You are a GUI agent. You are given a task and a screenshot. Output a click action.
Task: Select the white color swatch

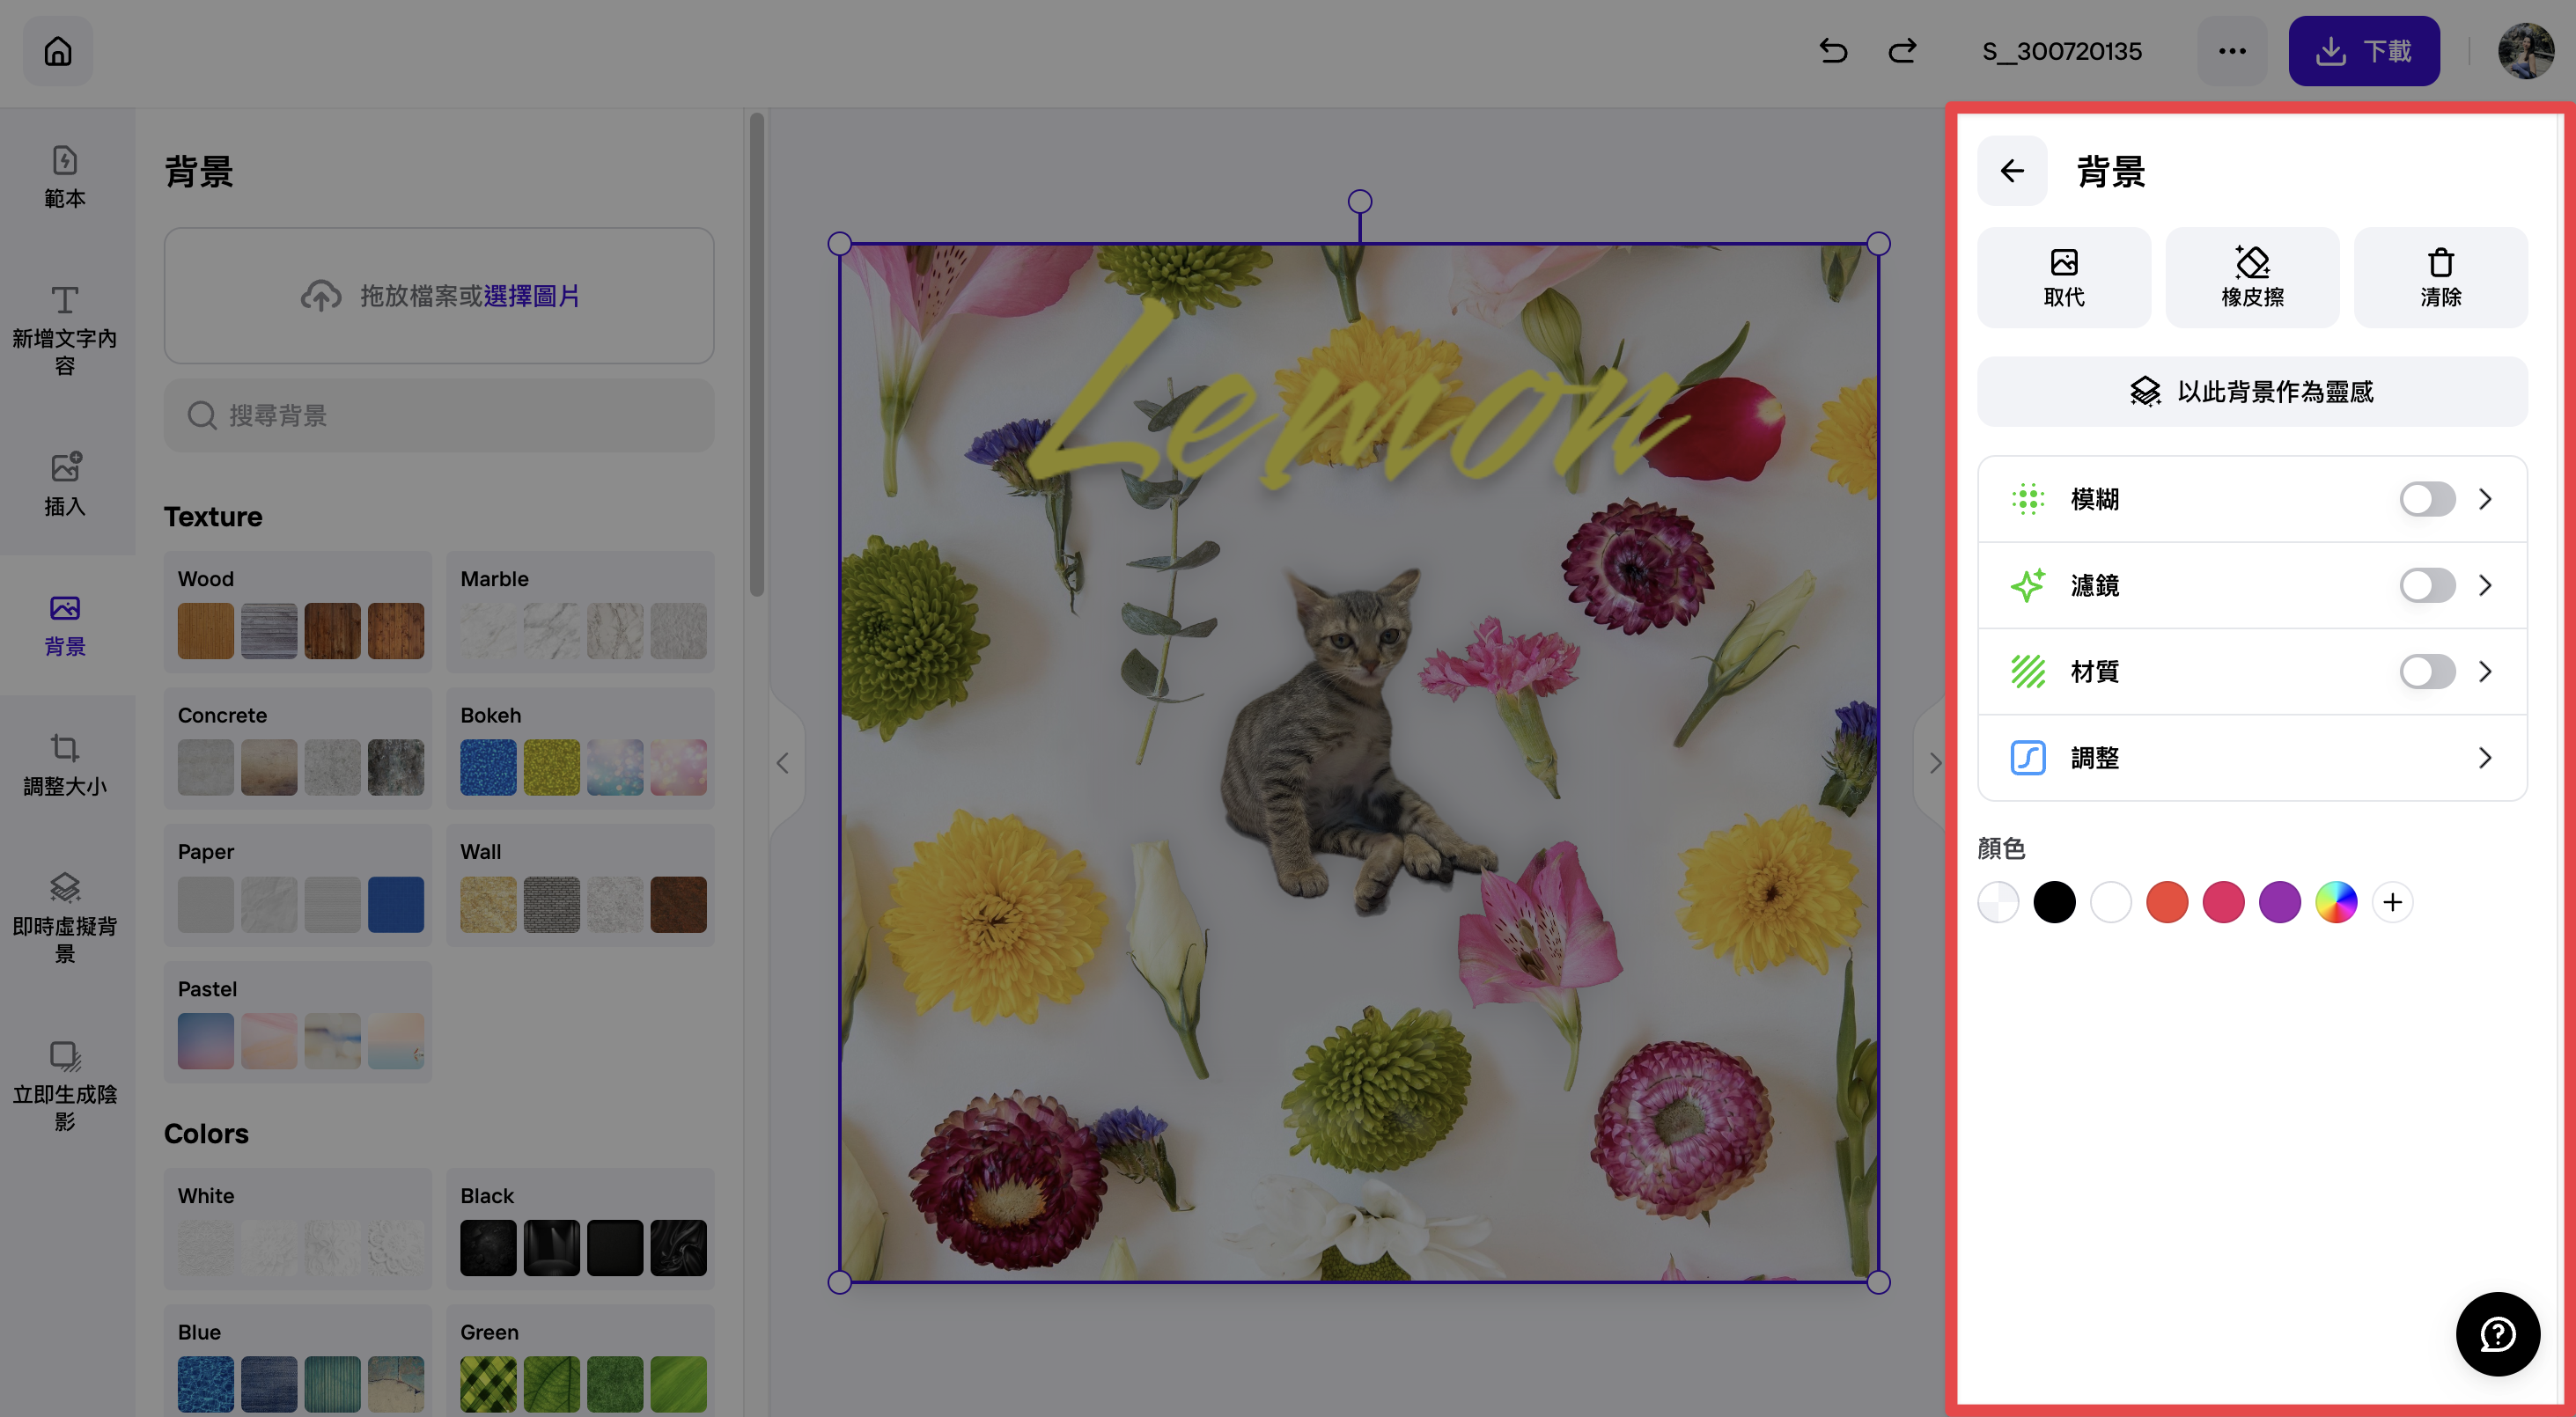[x=2110, y=902]
